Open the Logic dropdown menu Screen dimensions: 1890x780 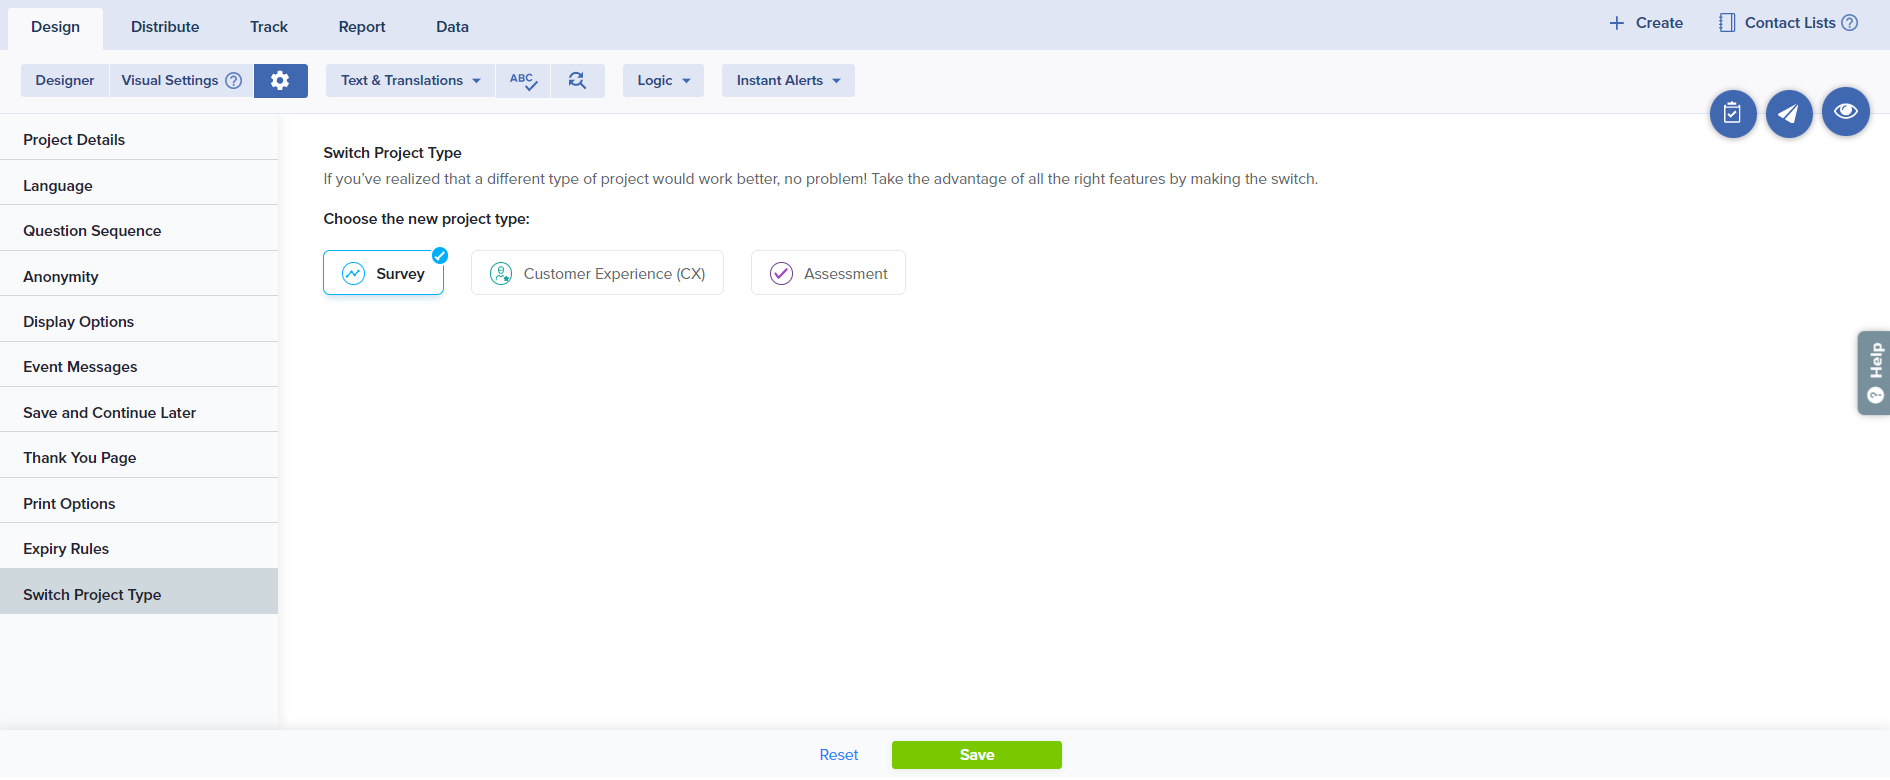pyautogui.click(x=663, y=81)
